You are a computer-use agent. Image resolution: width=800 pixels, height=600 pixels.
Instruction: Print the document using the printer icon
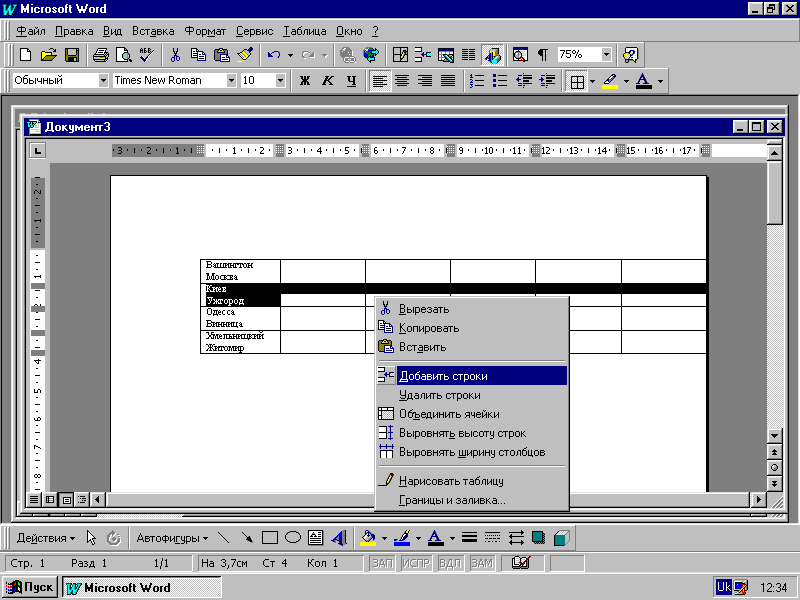pos(101,55)
